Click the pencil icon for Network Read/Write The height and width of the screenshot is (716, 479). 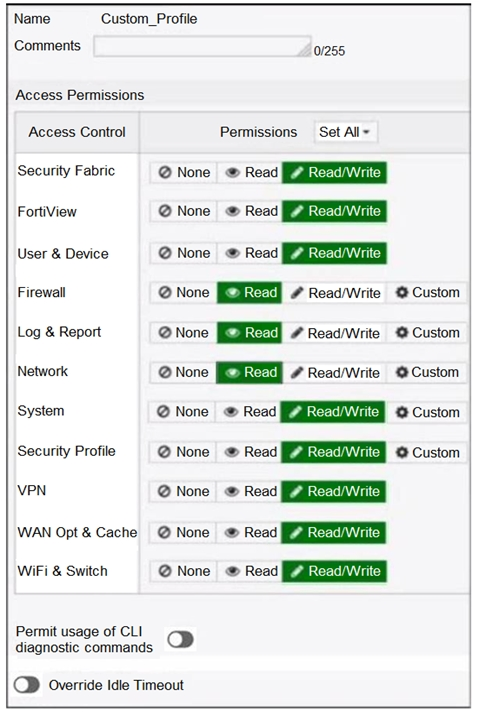(x=297, y=373)
